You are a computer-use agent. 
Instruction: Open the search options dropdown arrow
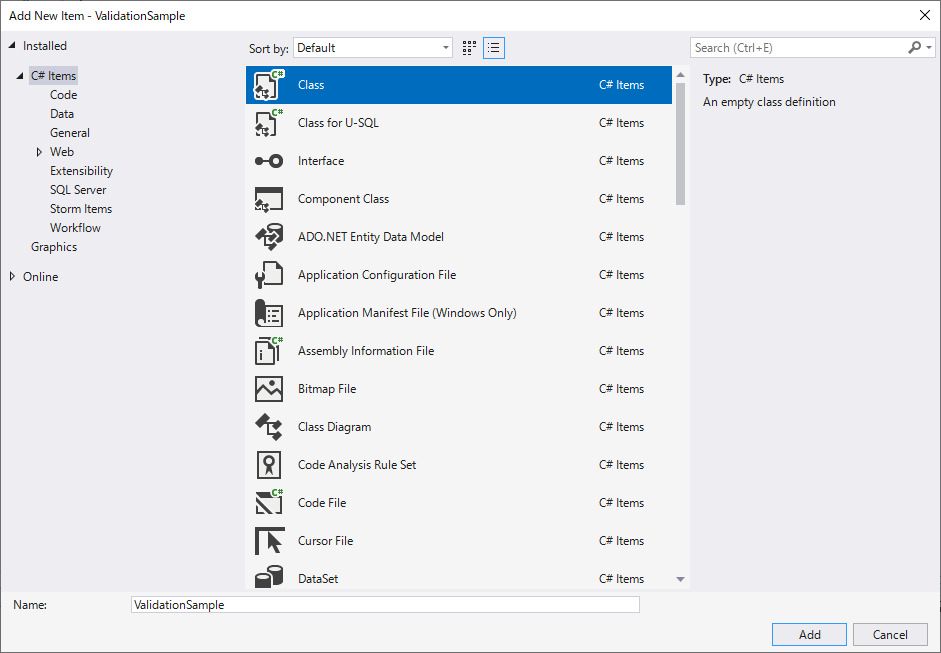click(929, 47)
